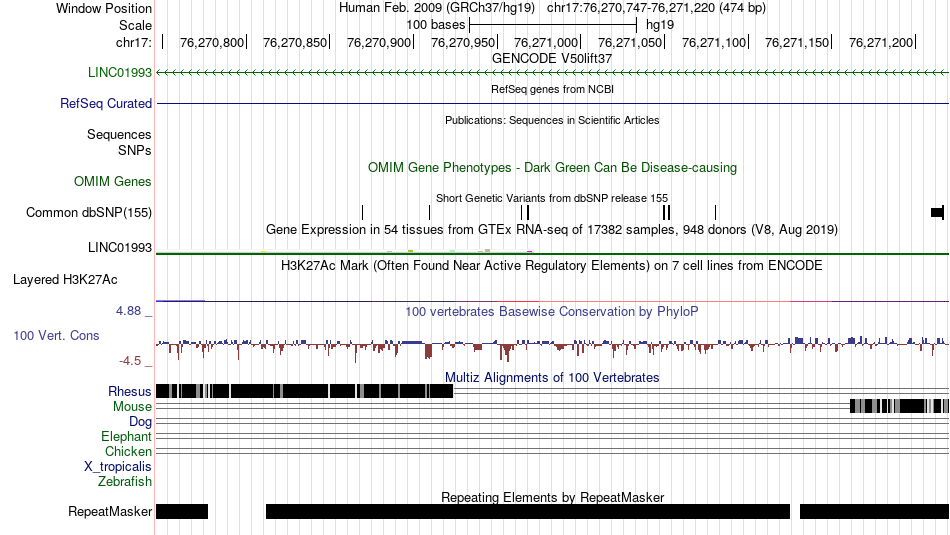
Task: Click Short Genetic Variants from dbSNP title
Action: 552,198
